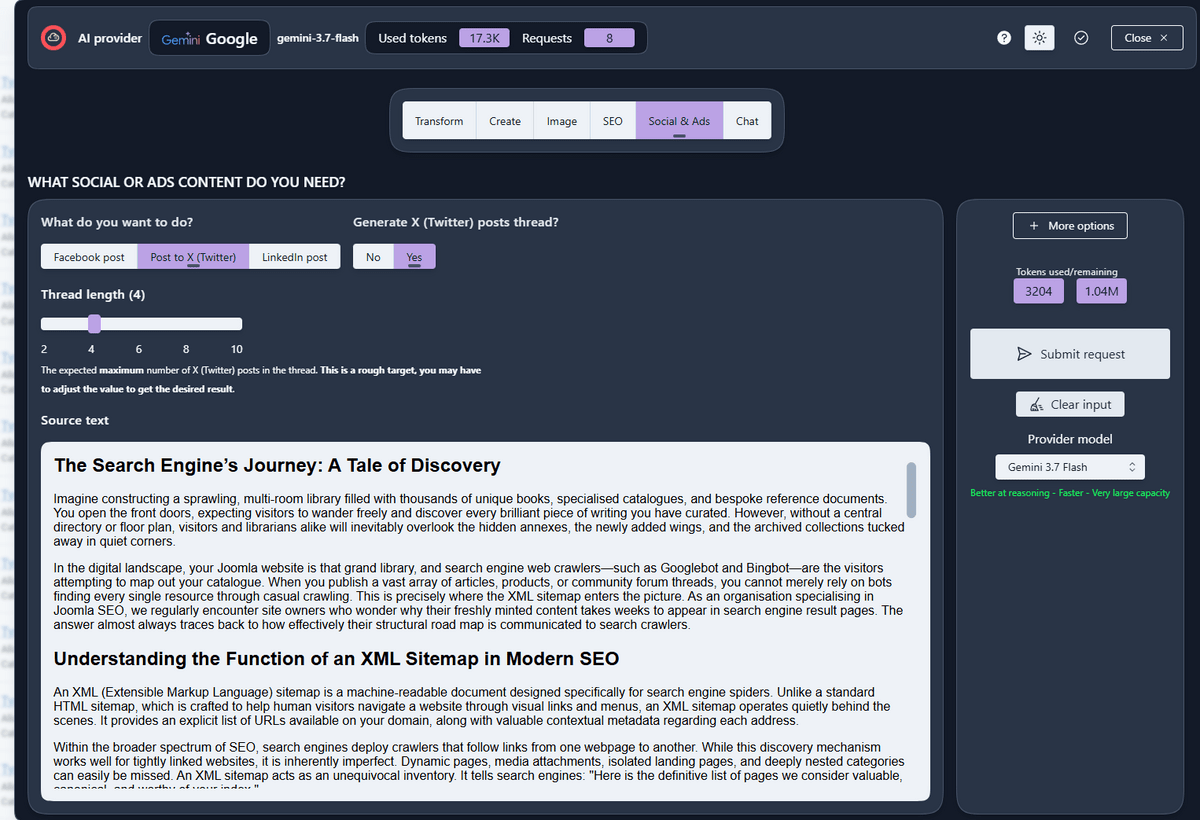Choose the Facebook post option

click(89, 257)
